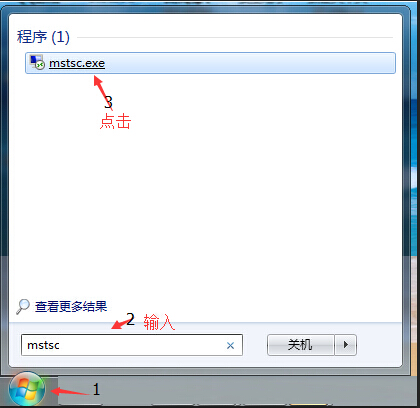Open the 查看更多结果 link

point(71,306)
